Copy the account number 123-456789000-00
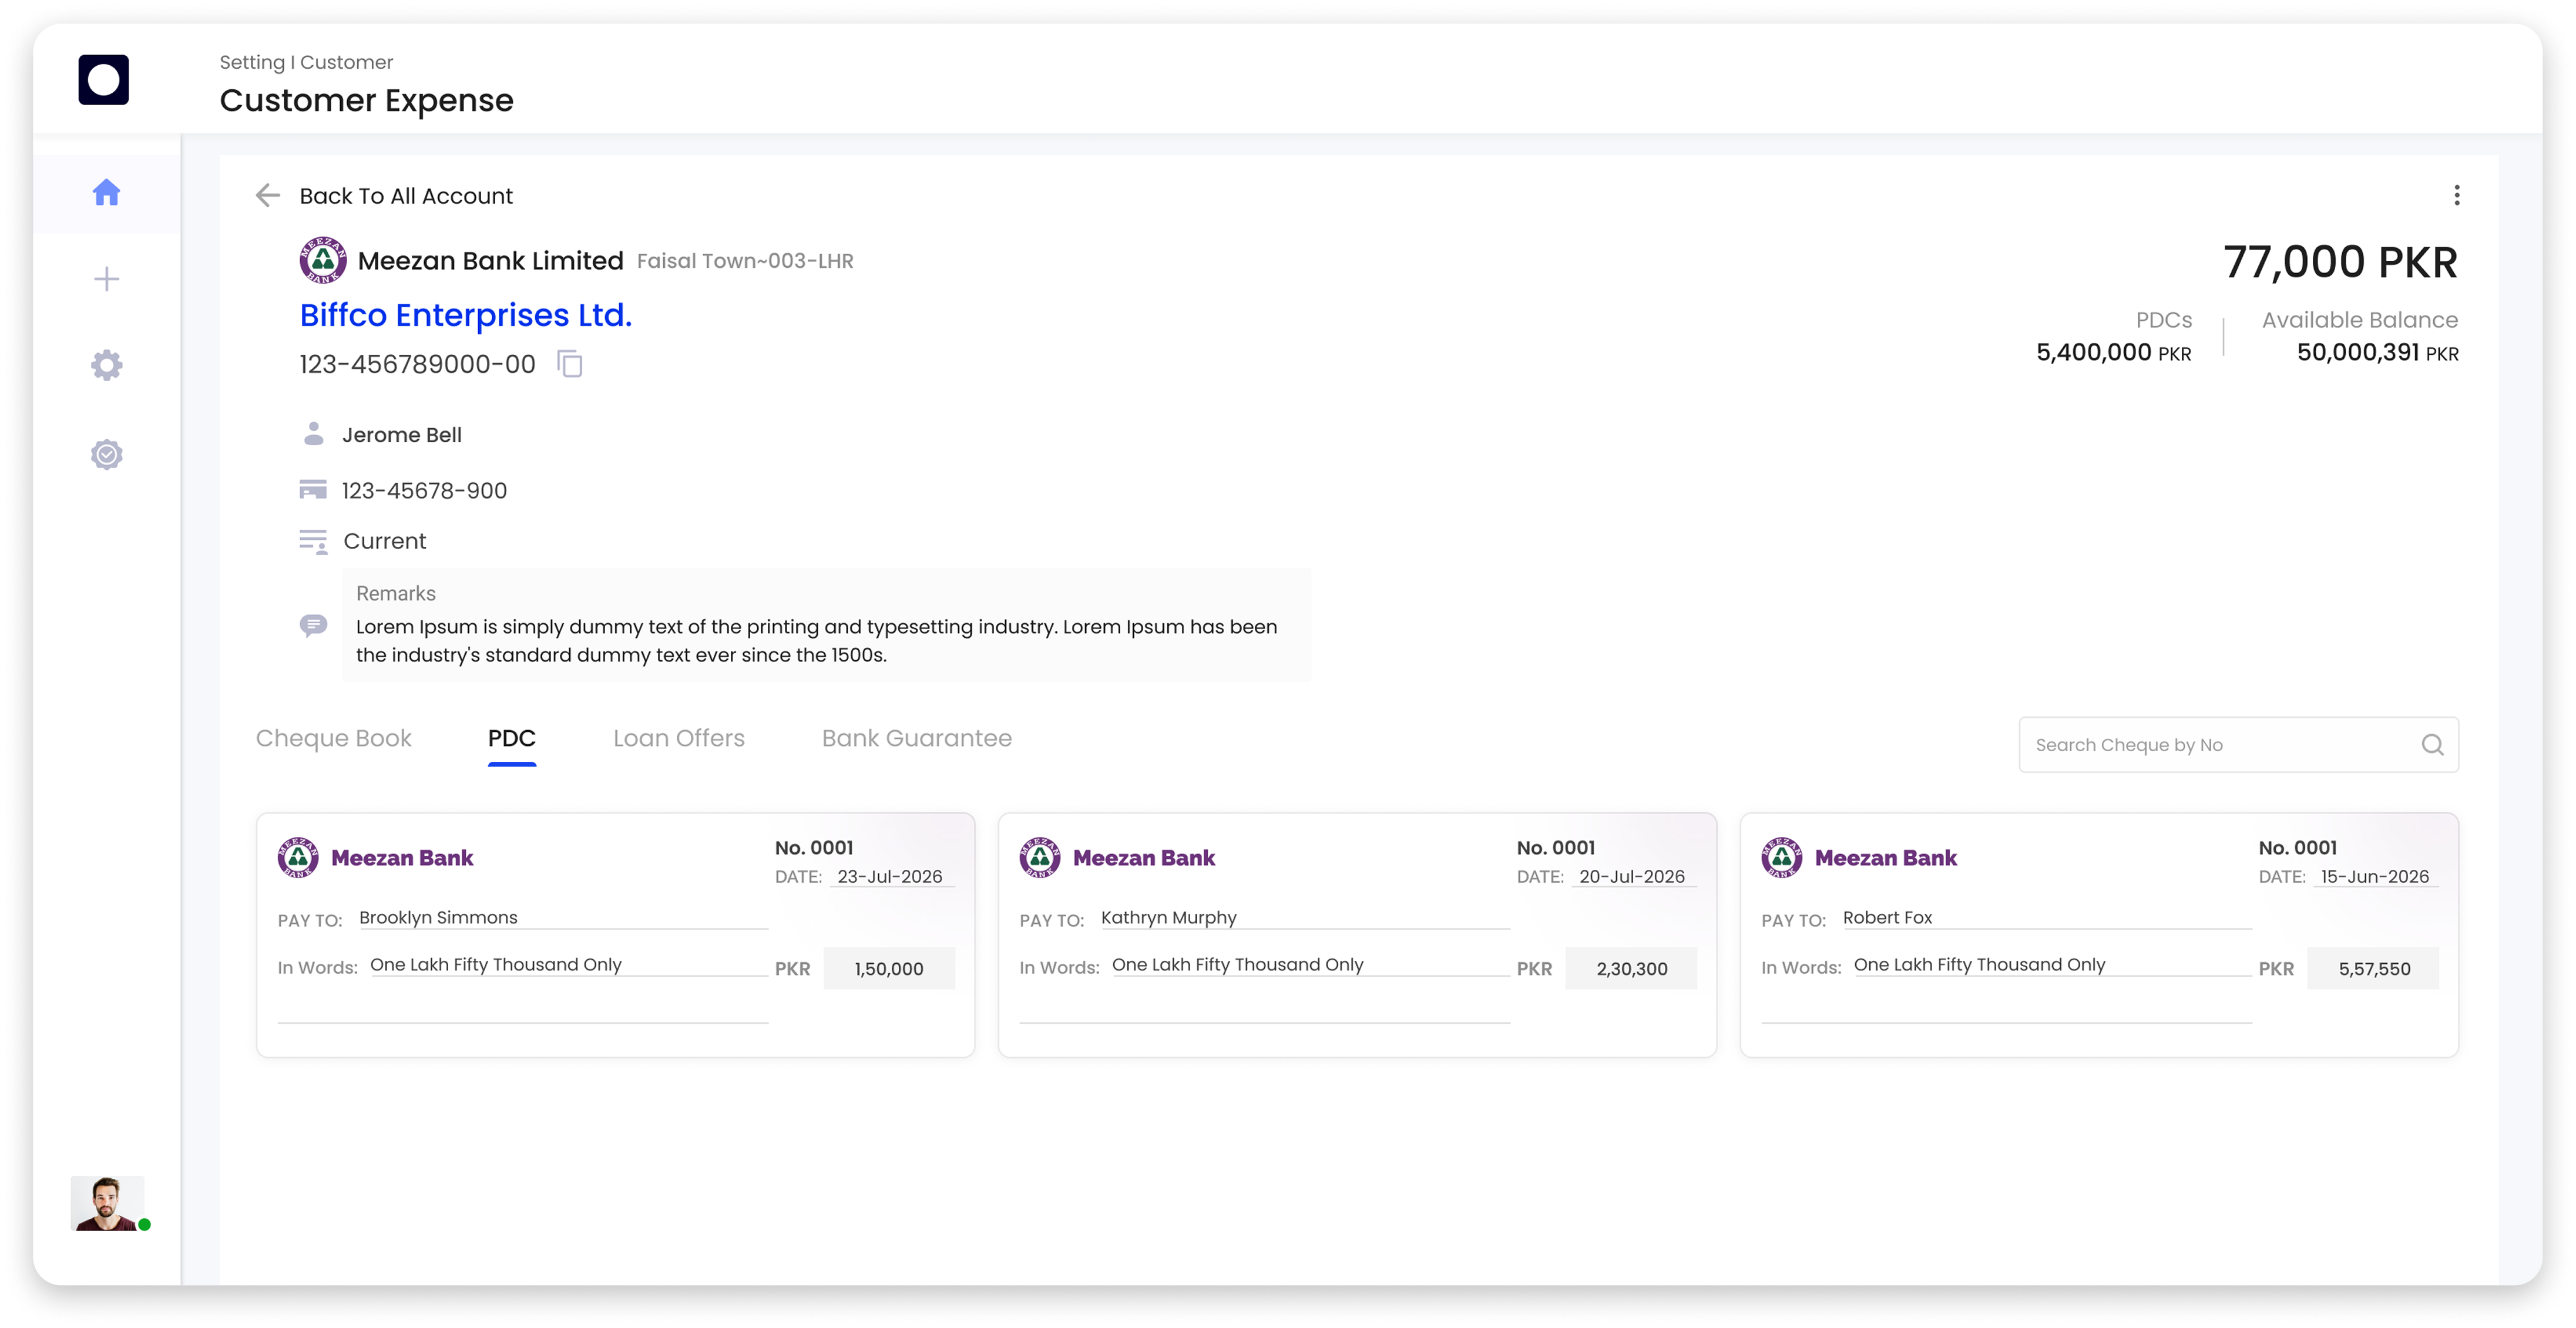Screen dimensions: 2576x1328 570,364
